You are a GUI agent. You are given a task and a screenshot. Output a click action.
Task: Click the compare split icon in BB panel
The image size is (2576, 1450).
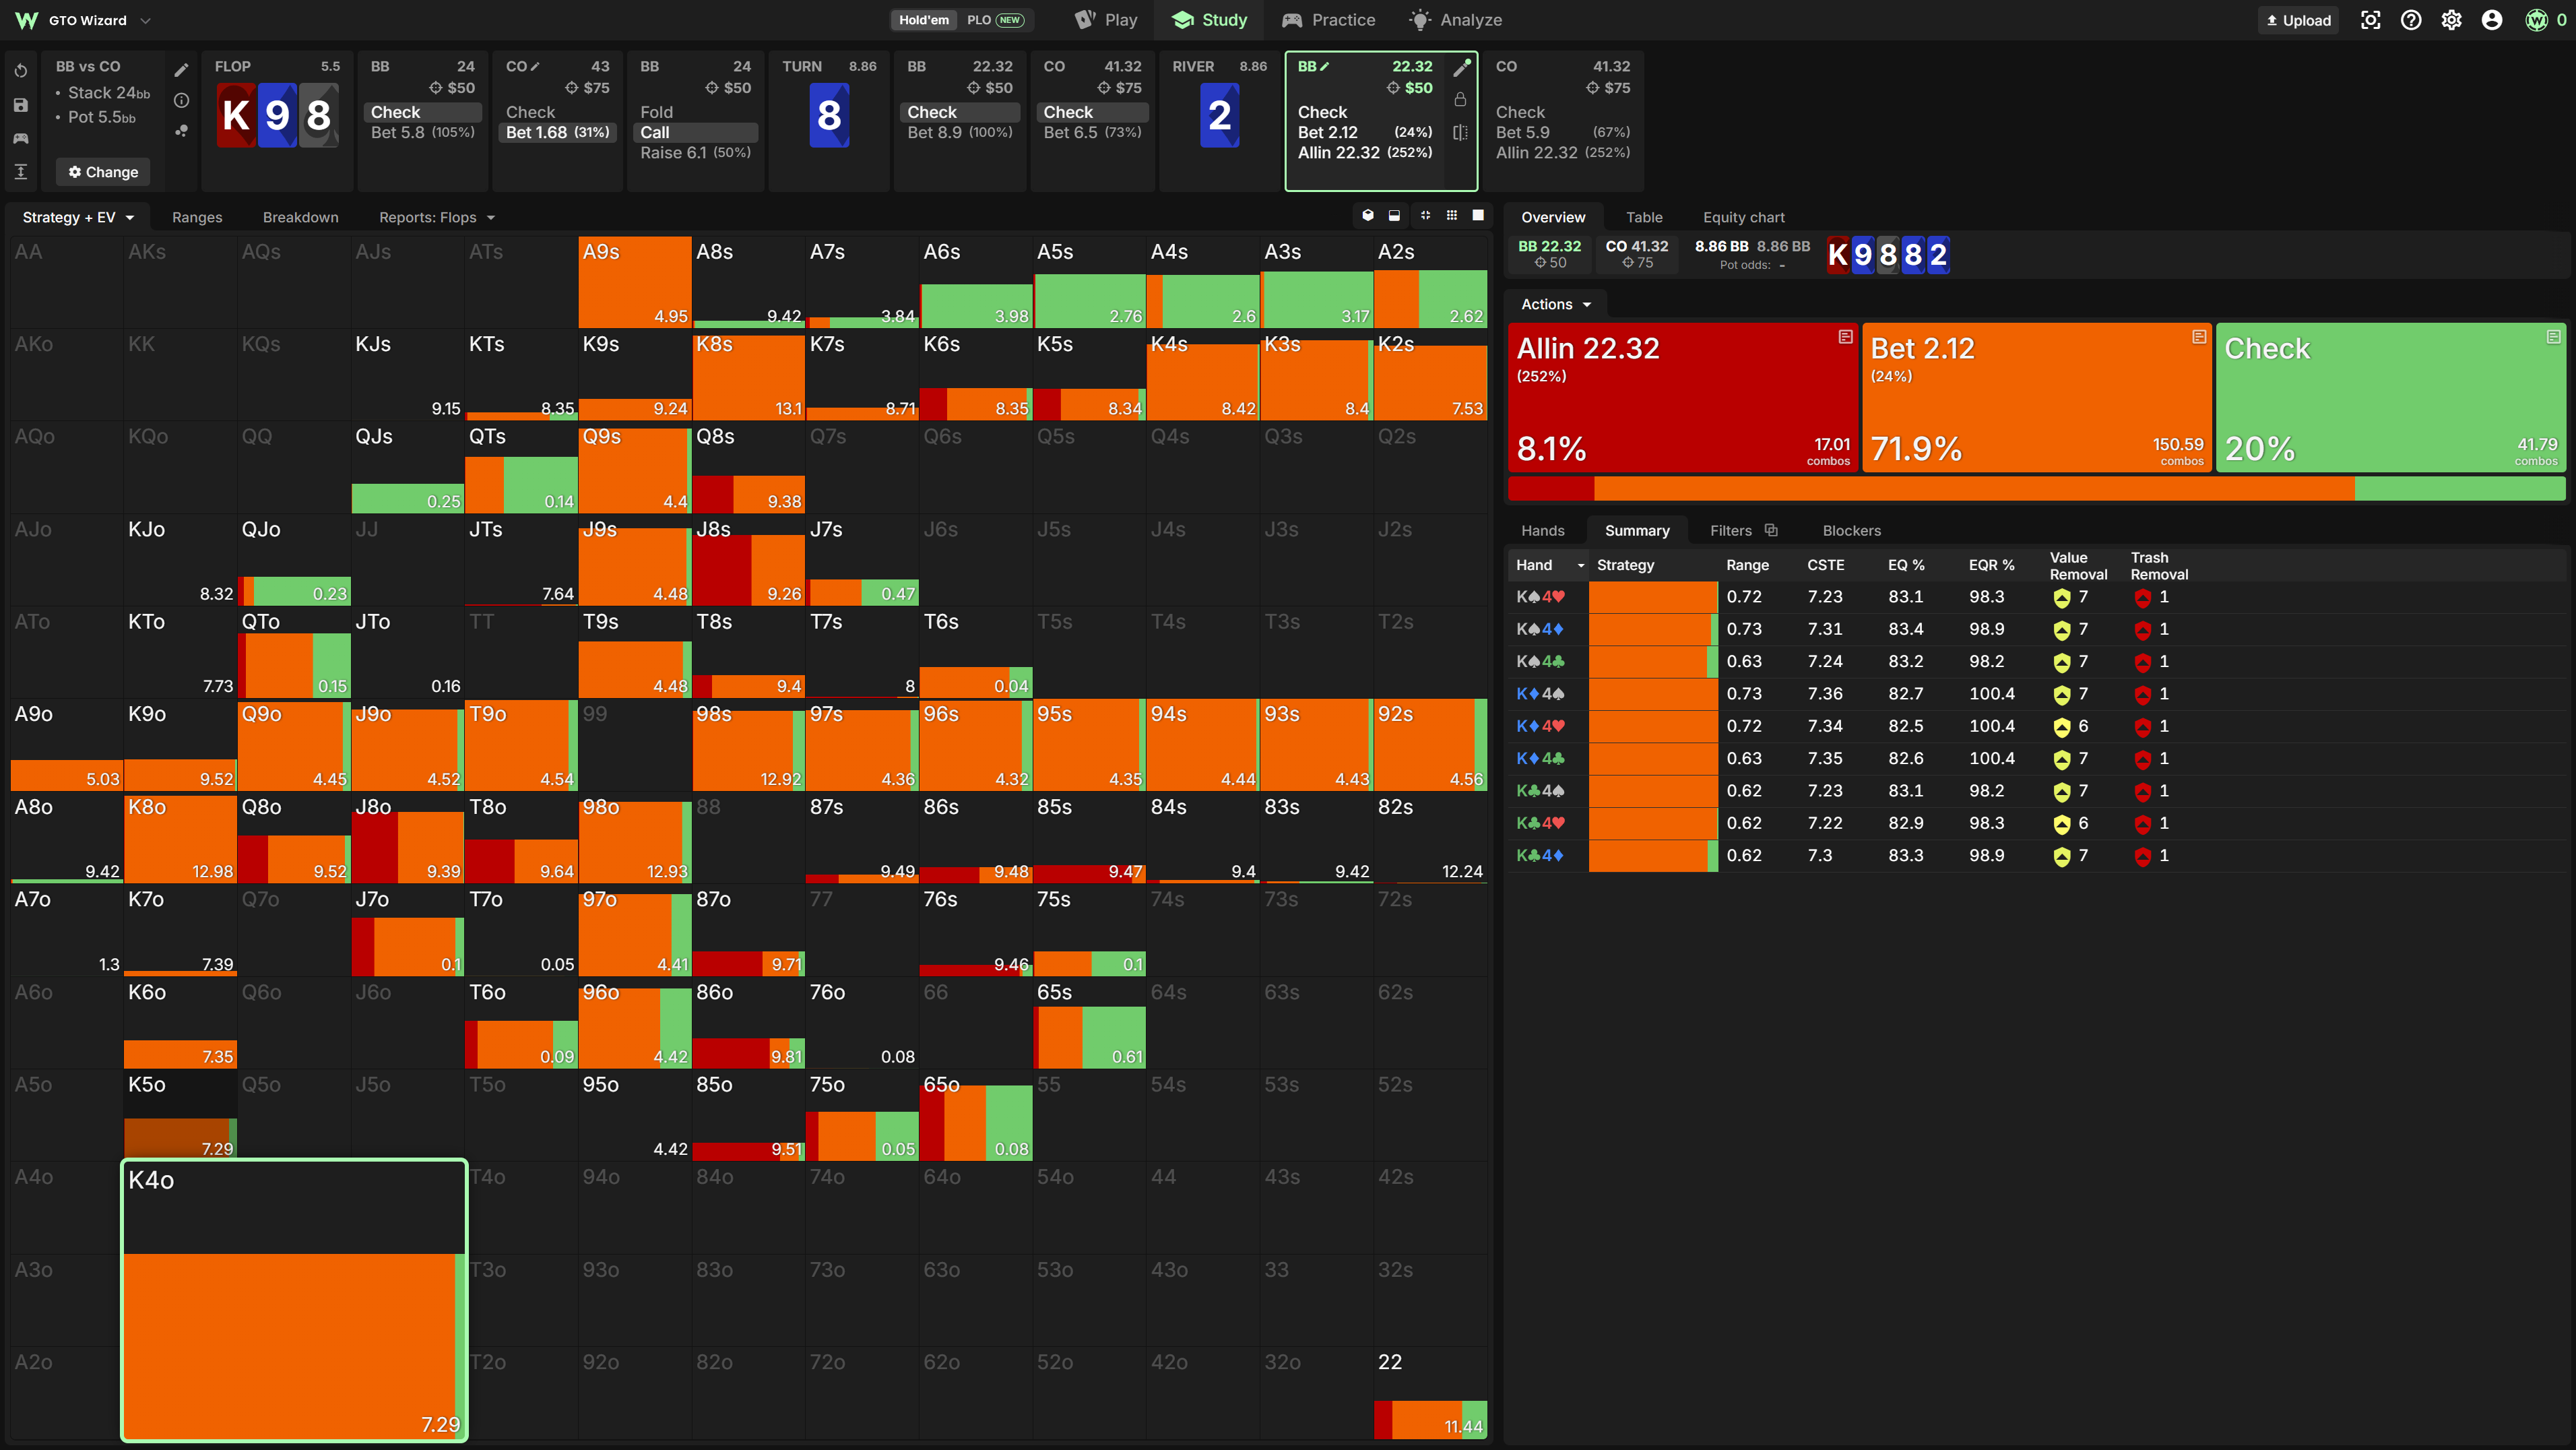coord(1460,132)
